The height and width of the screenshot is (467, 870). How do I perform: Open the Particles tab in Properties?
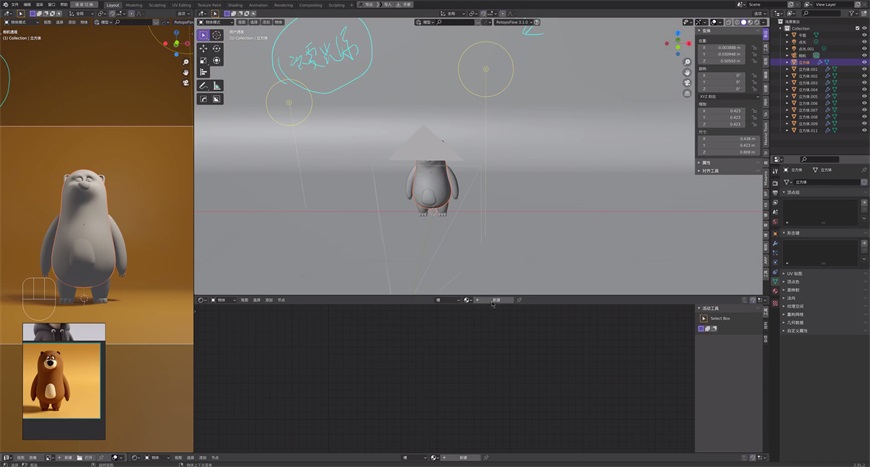(x=775, y=253)
